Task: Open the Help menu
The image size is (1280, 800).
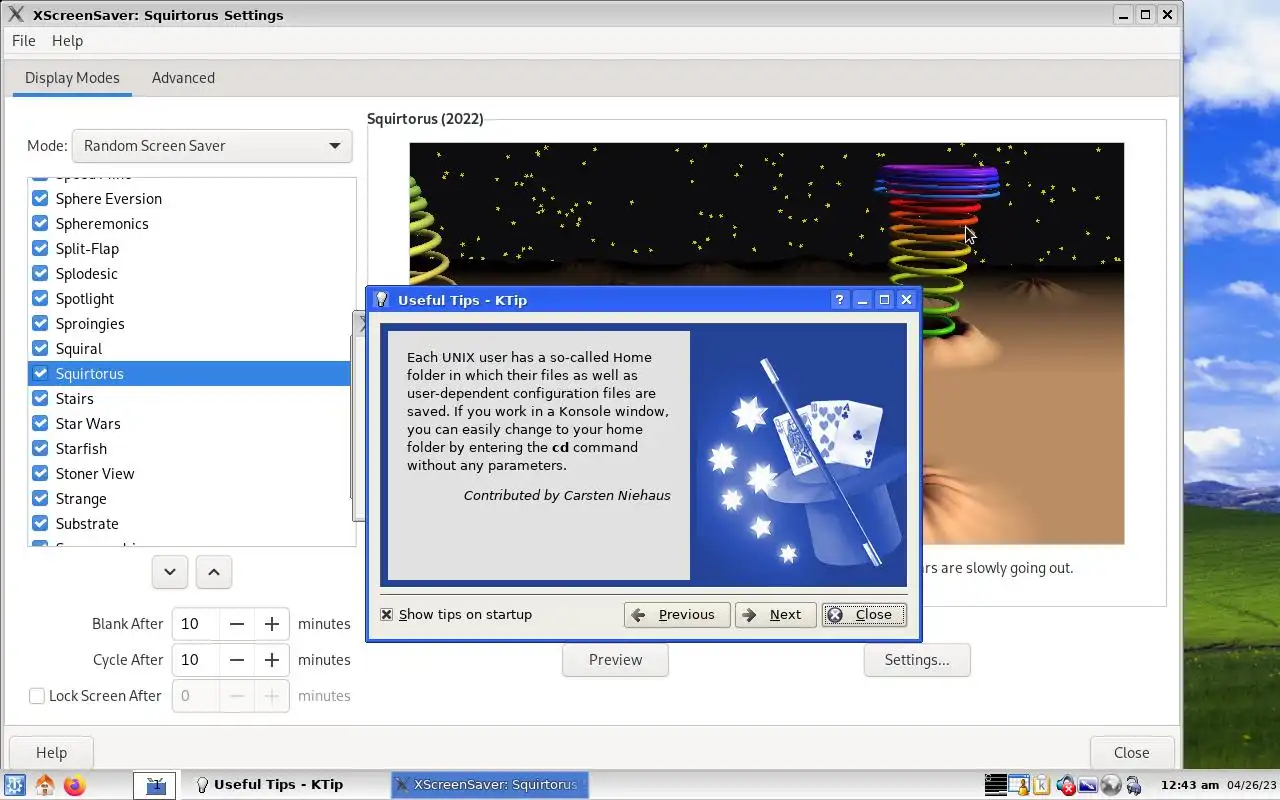Action: point(67,41)
